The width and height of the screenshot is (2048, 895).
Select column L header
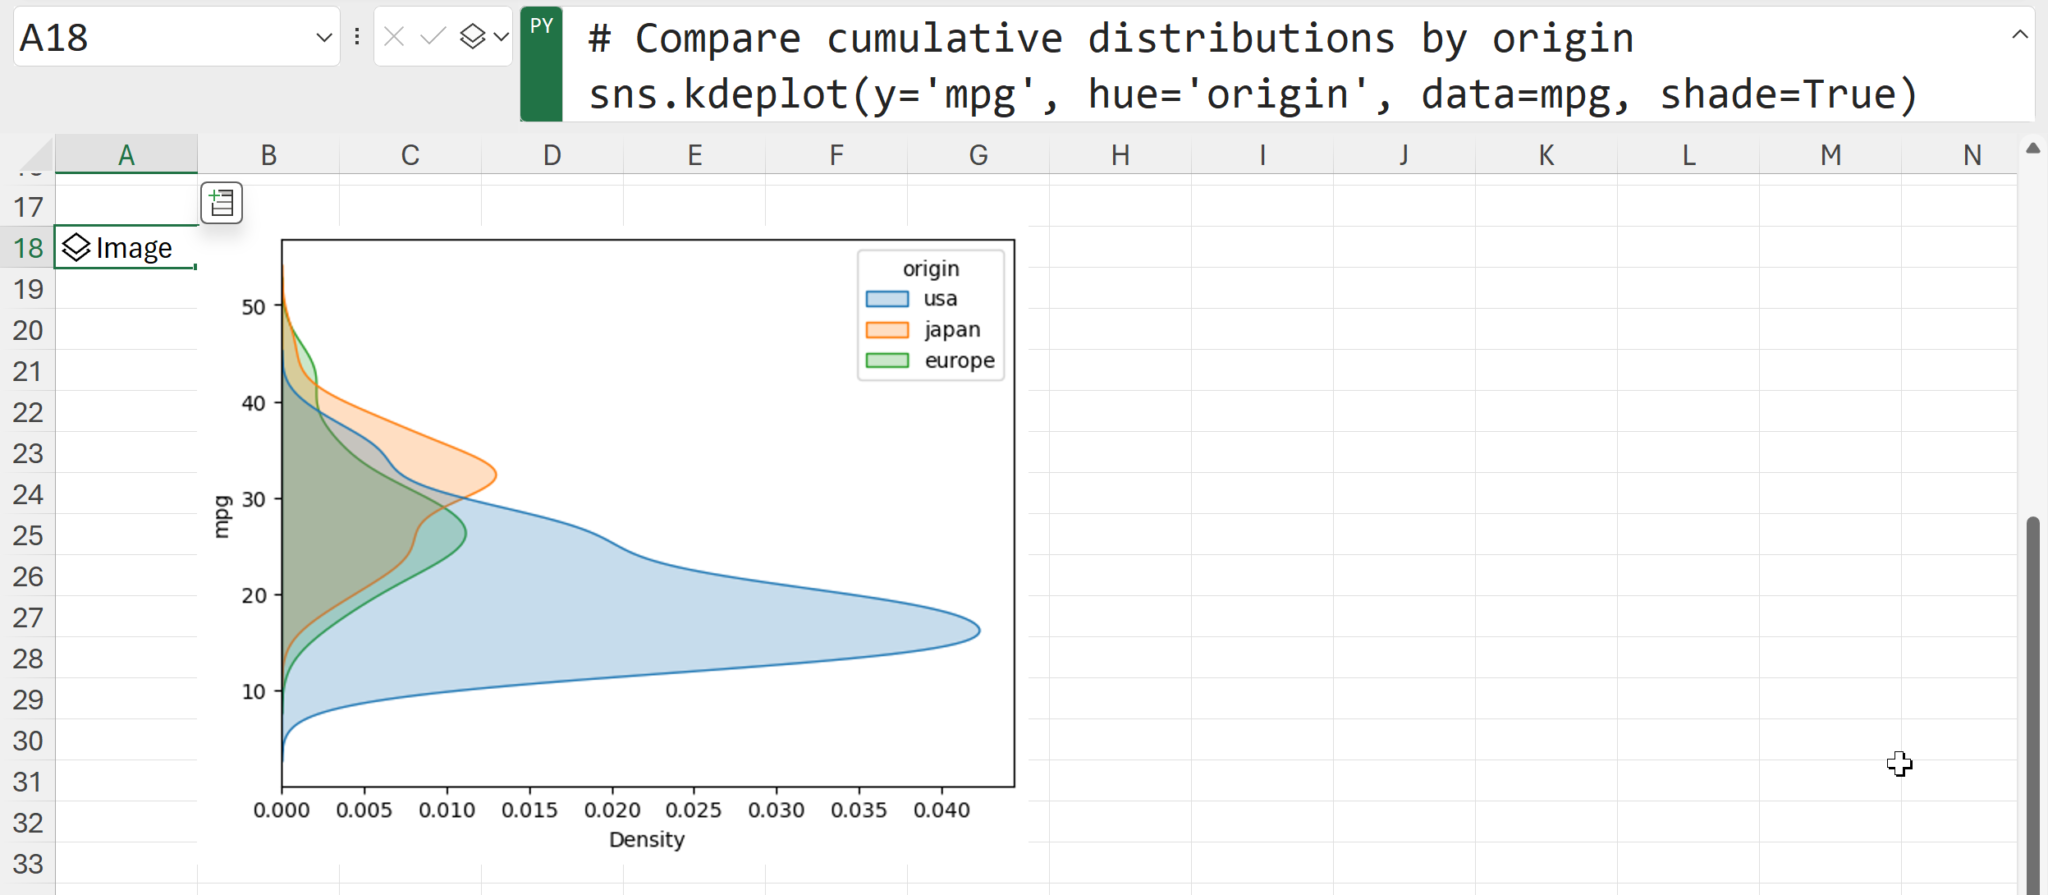tap(1688, 155)
